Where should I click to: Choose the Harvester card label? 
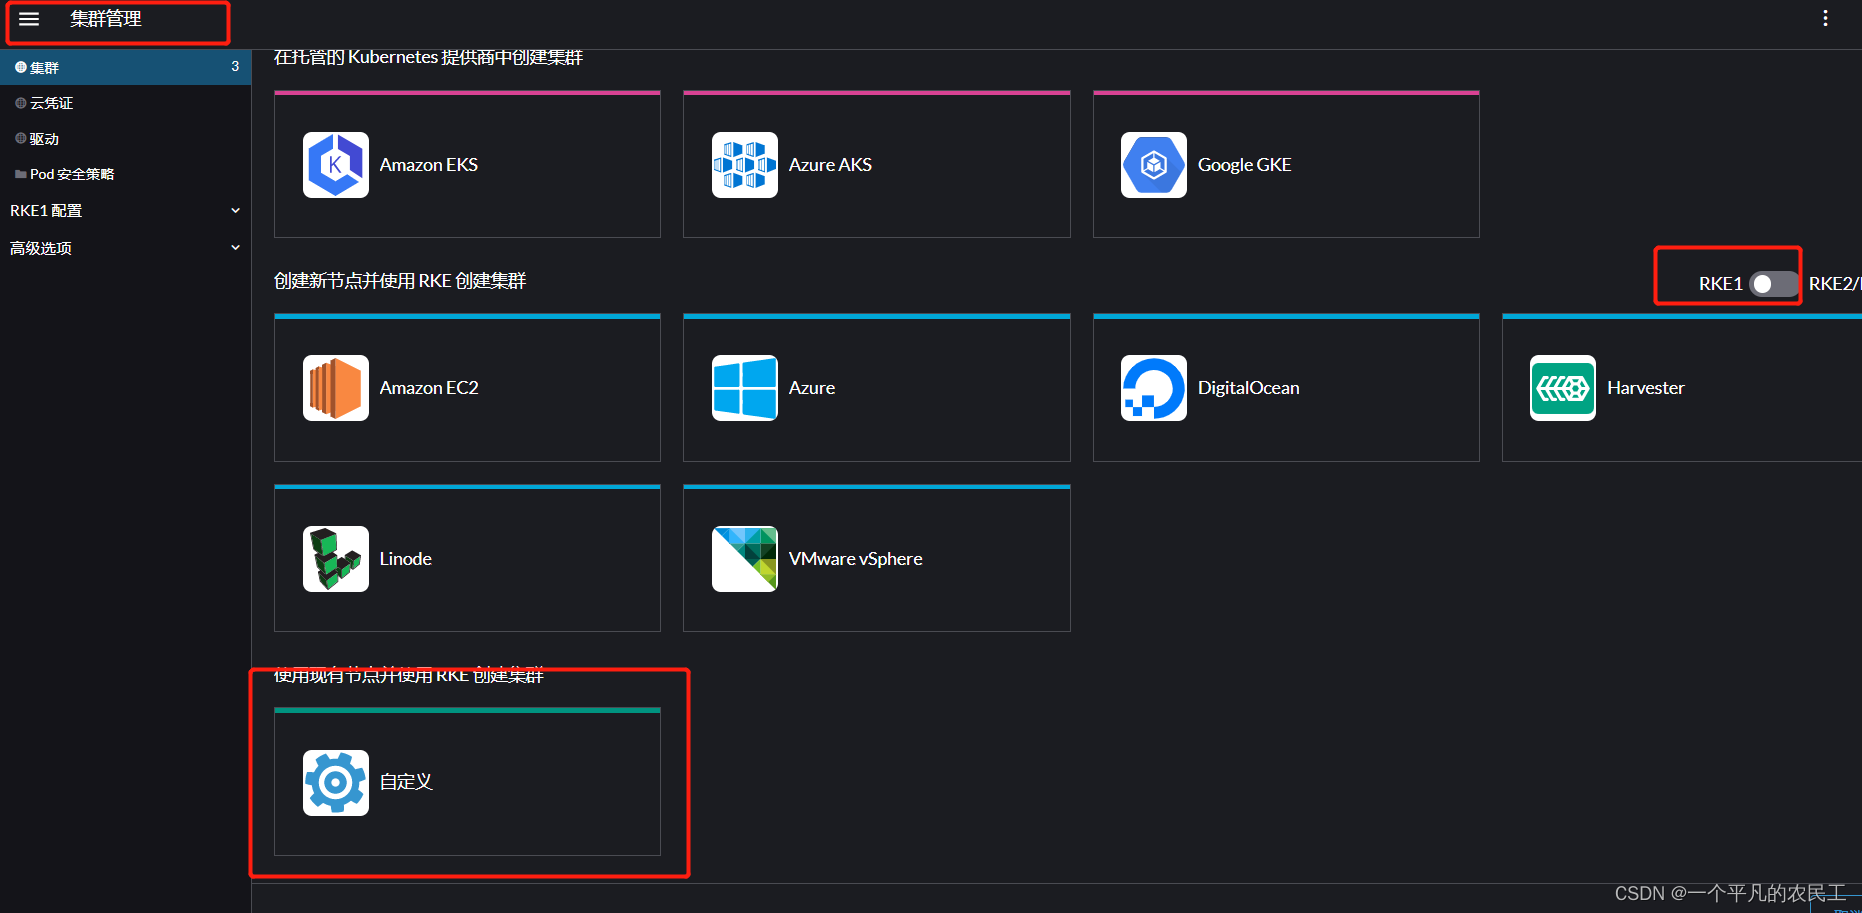tap(1646, 388)
